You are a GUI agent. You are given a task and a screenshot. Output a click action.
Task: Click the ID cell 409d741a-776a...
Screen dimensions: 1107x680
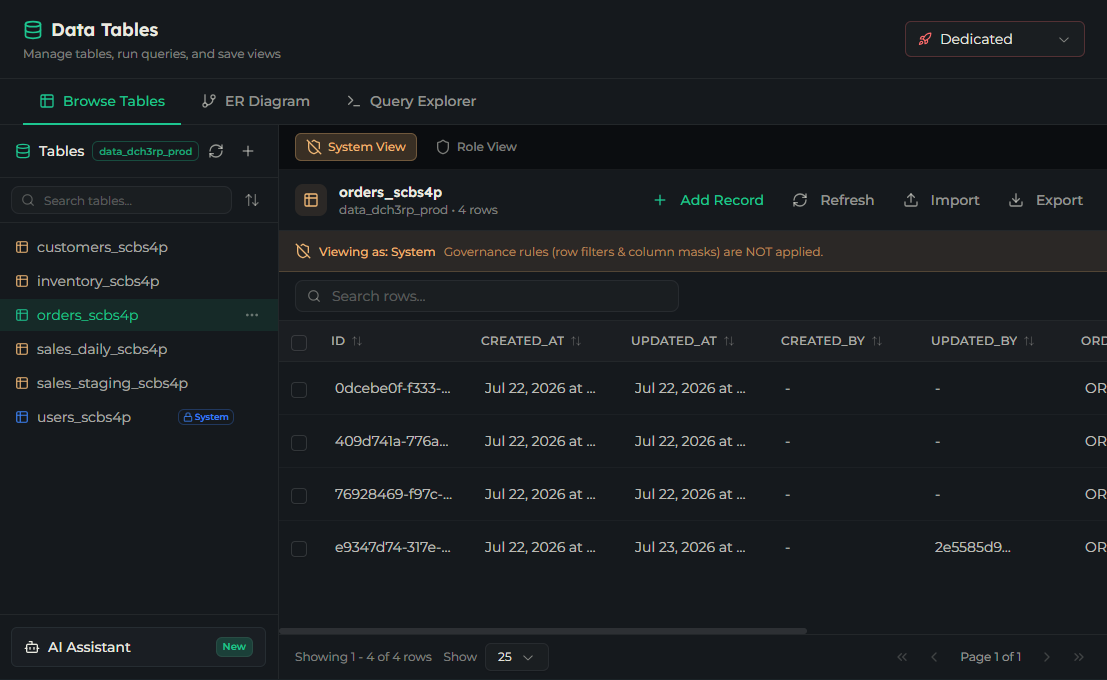tap(391, 441)
